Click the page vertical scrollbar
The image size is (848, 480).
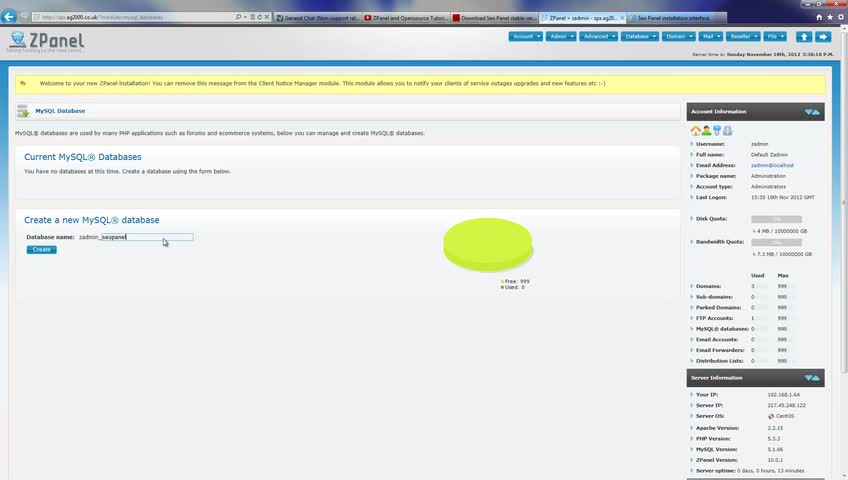(844, 205)
